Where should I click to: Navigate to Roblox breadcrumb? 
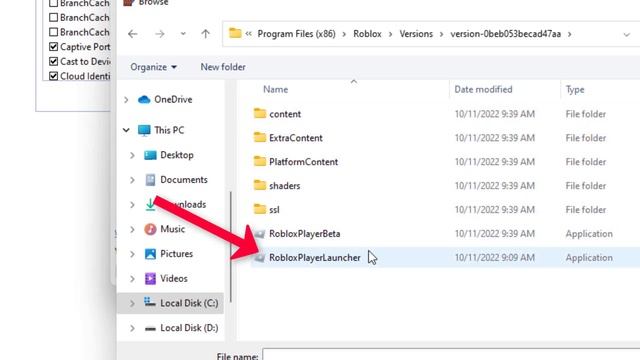tap(367, 34)
